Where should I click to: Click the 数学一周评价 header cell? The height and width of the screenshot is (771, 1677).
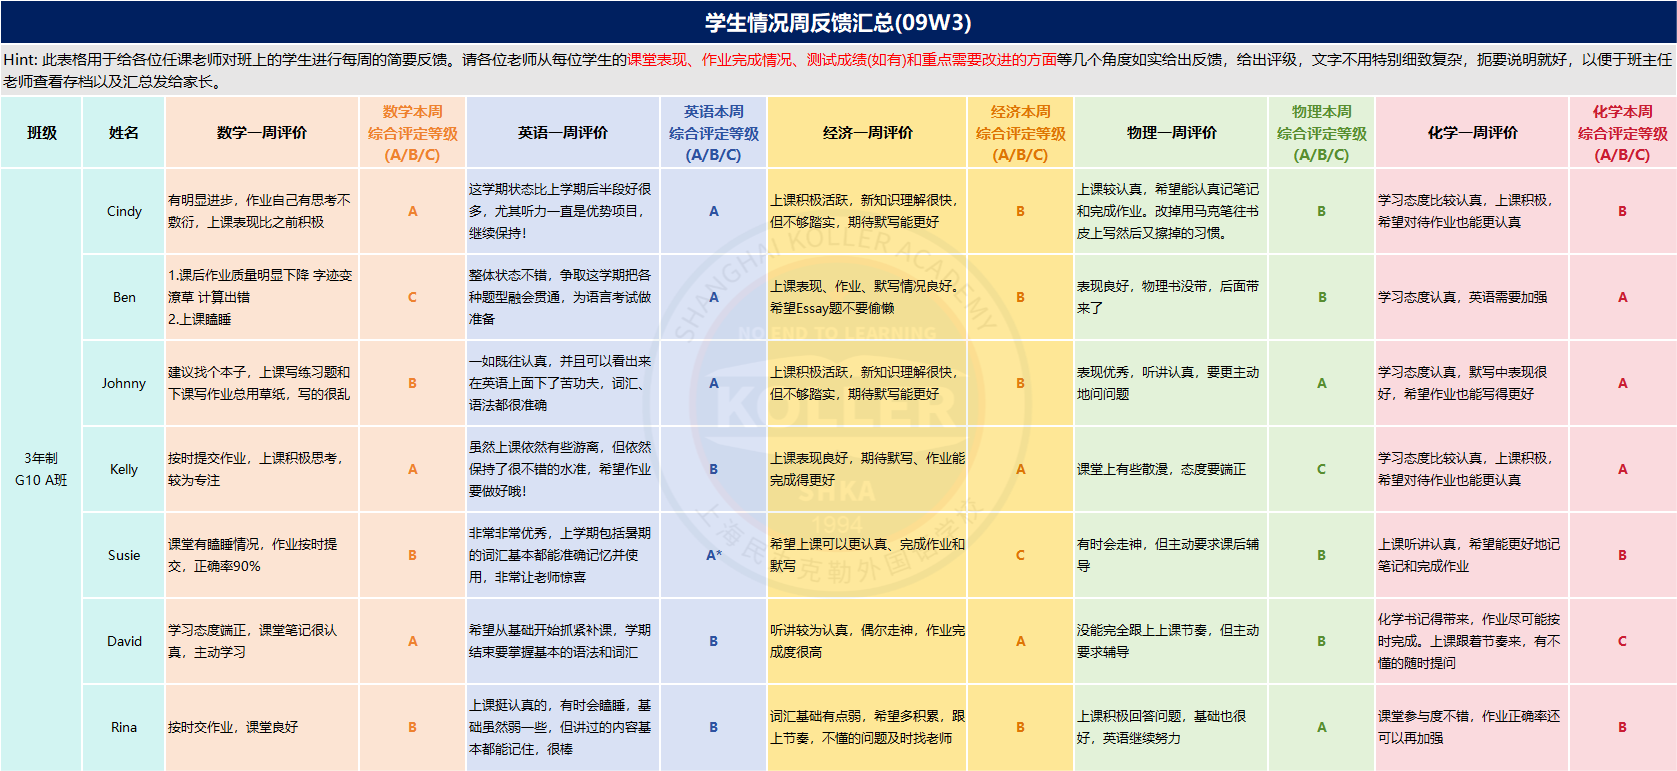262,133
